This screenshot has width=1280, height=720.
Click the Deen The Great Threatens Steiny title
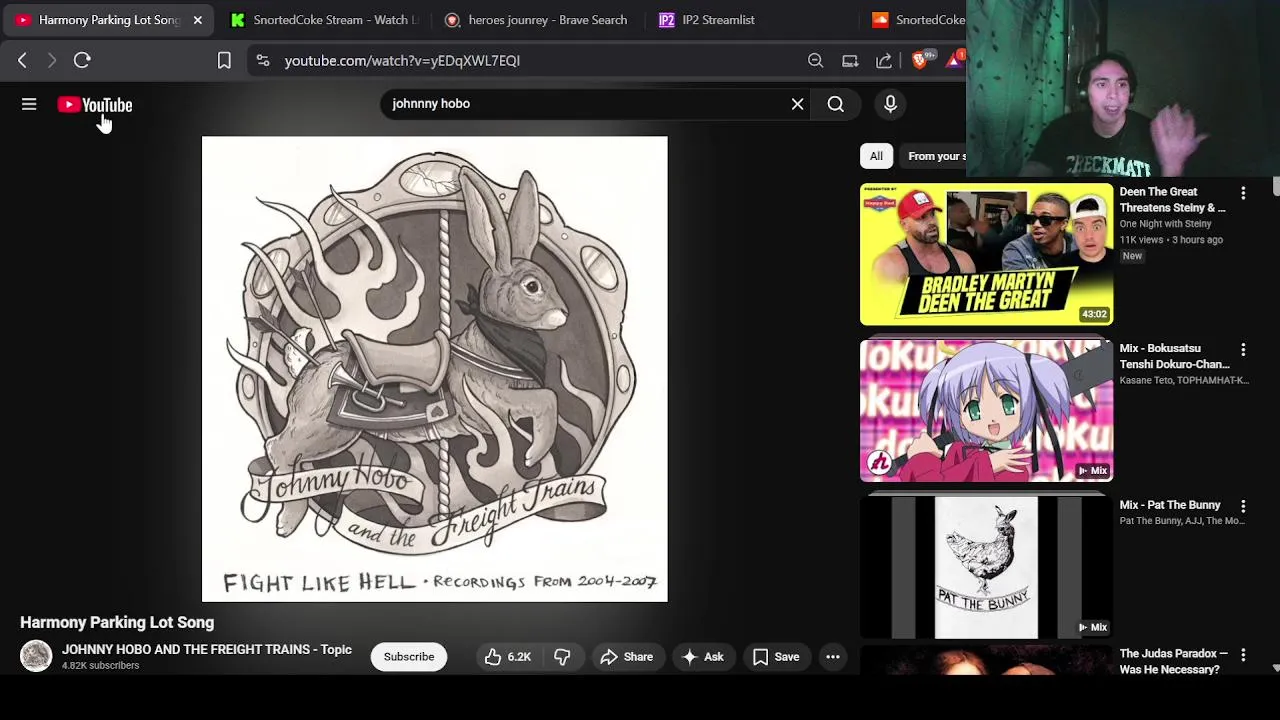(x=1172, y=200)
